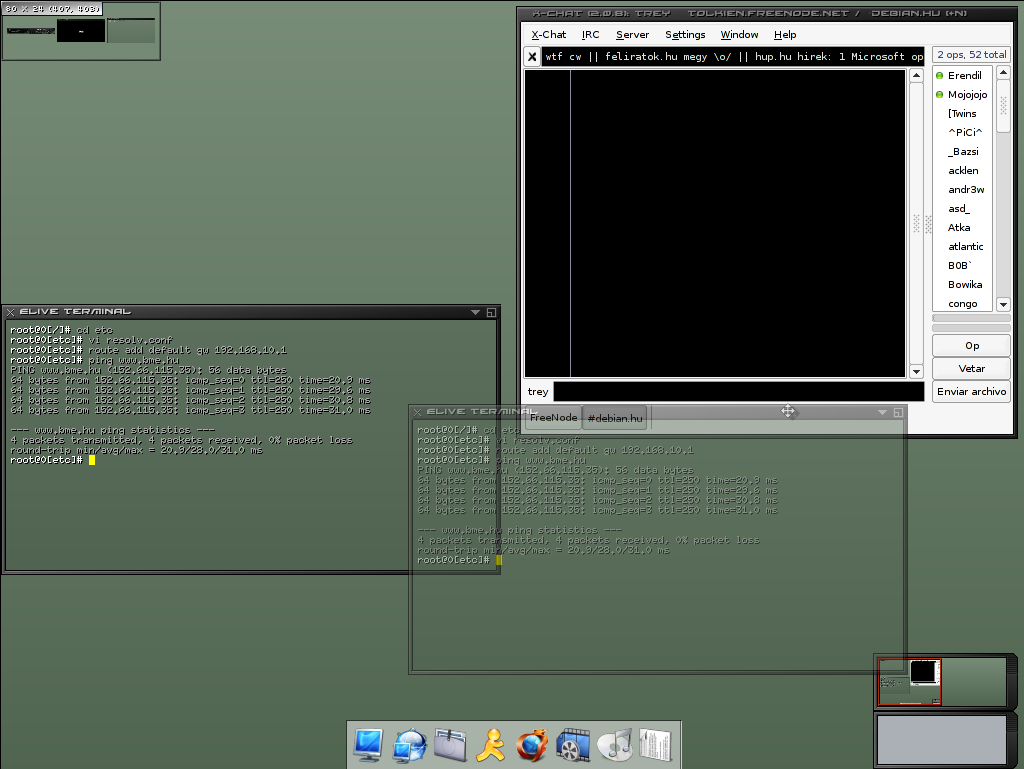Viewport: 1024px width, 769px height.
Task: Select user [Twins in the user list
Action: coord(963,113)
